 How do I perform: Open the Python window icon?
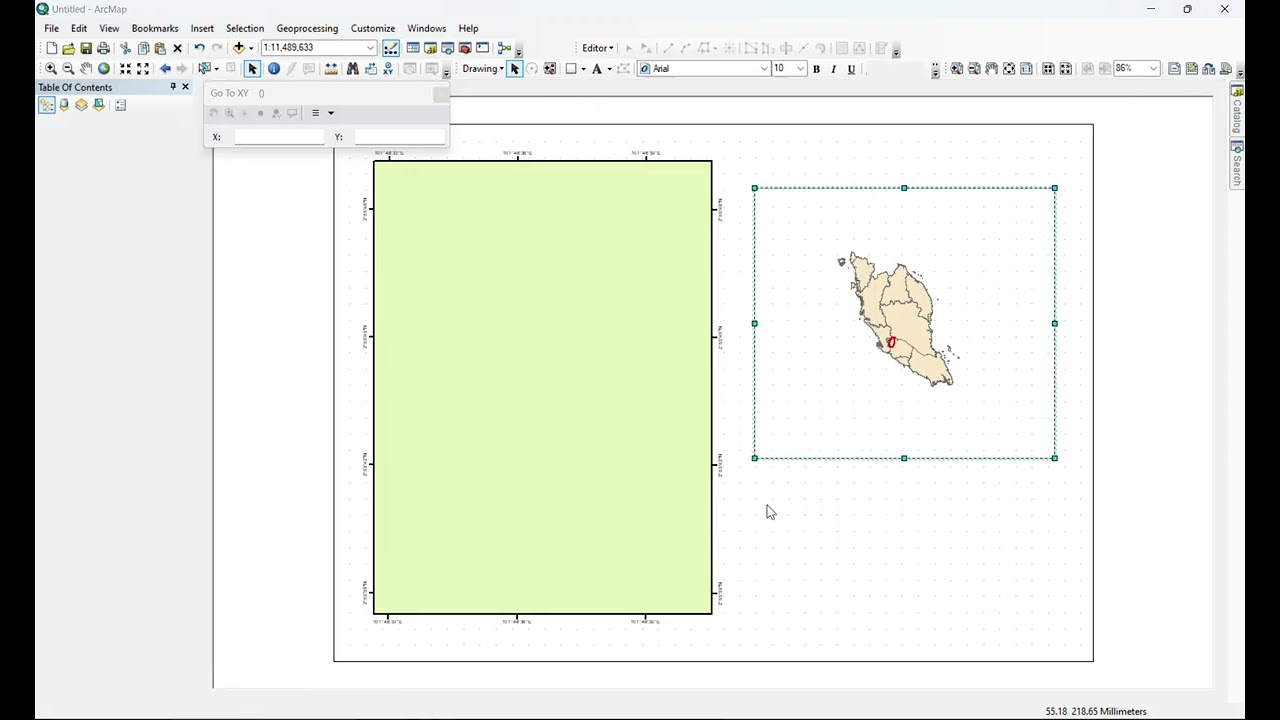pyautogui.click(x=483, y=48)
